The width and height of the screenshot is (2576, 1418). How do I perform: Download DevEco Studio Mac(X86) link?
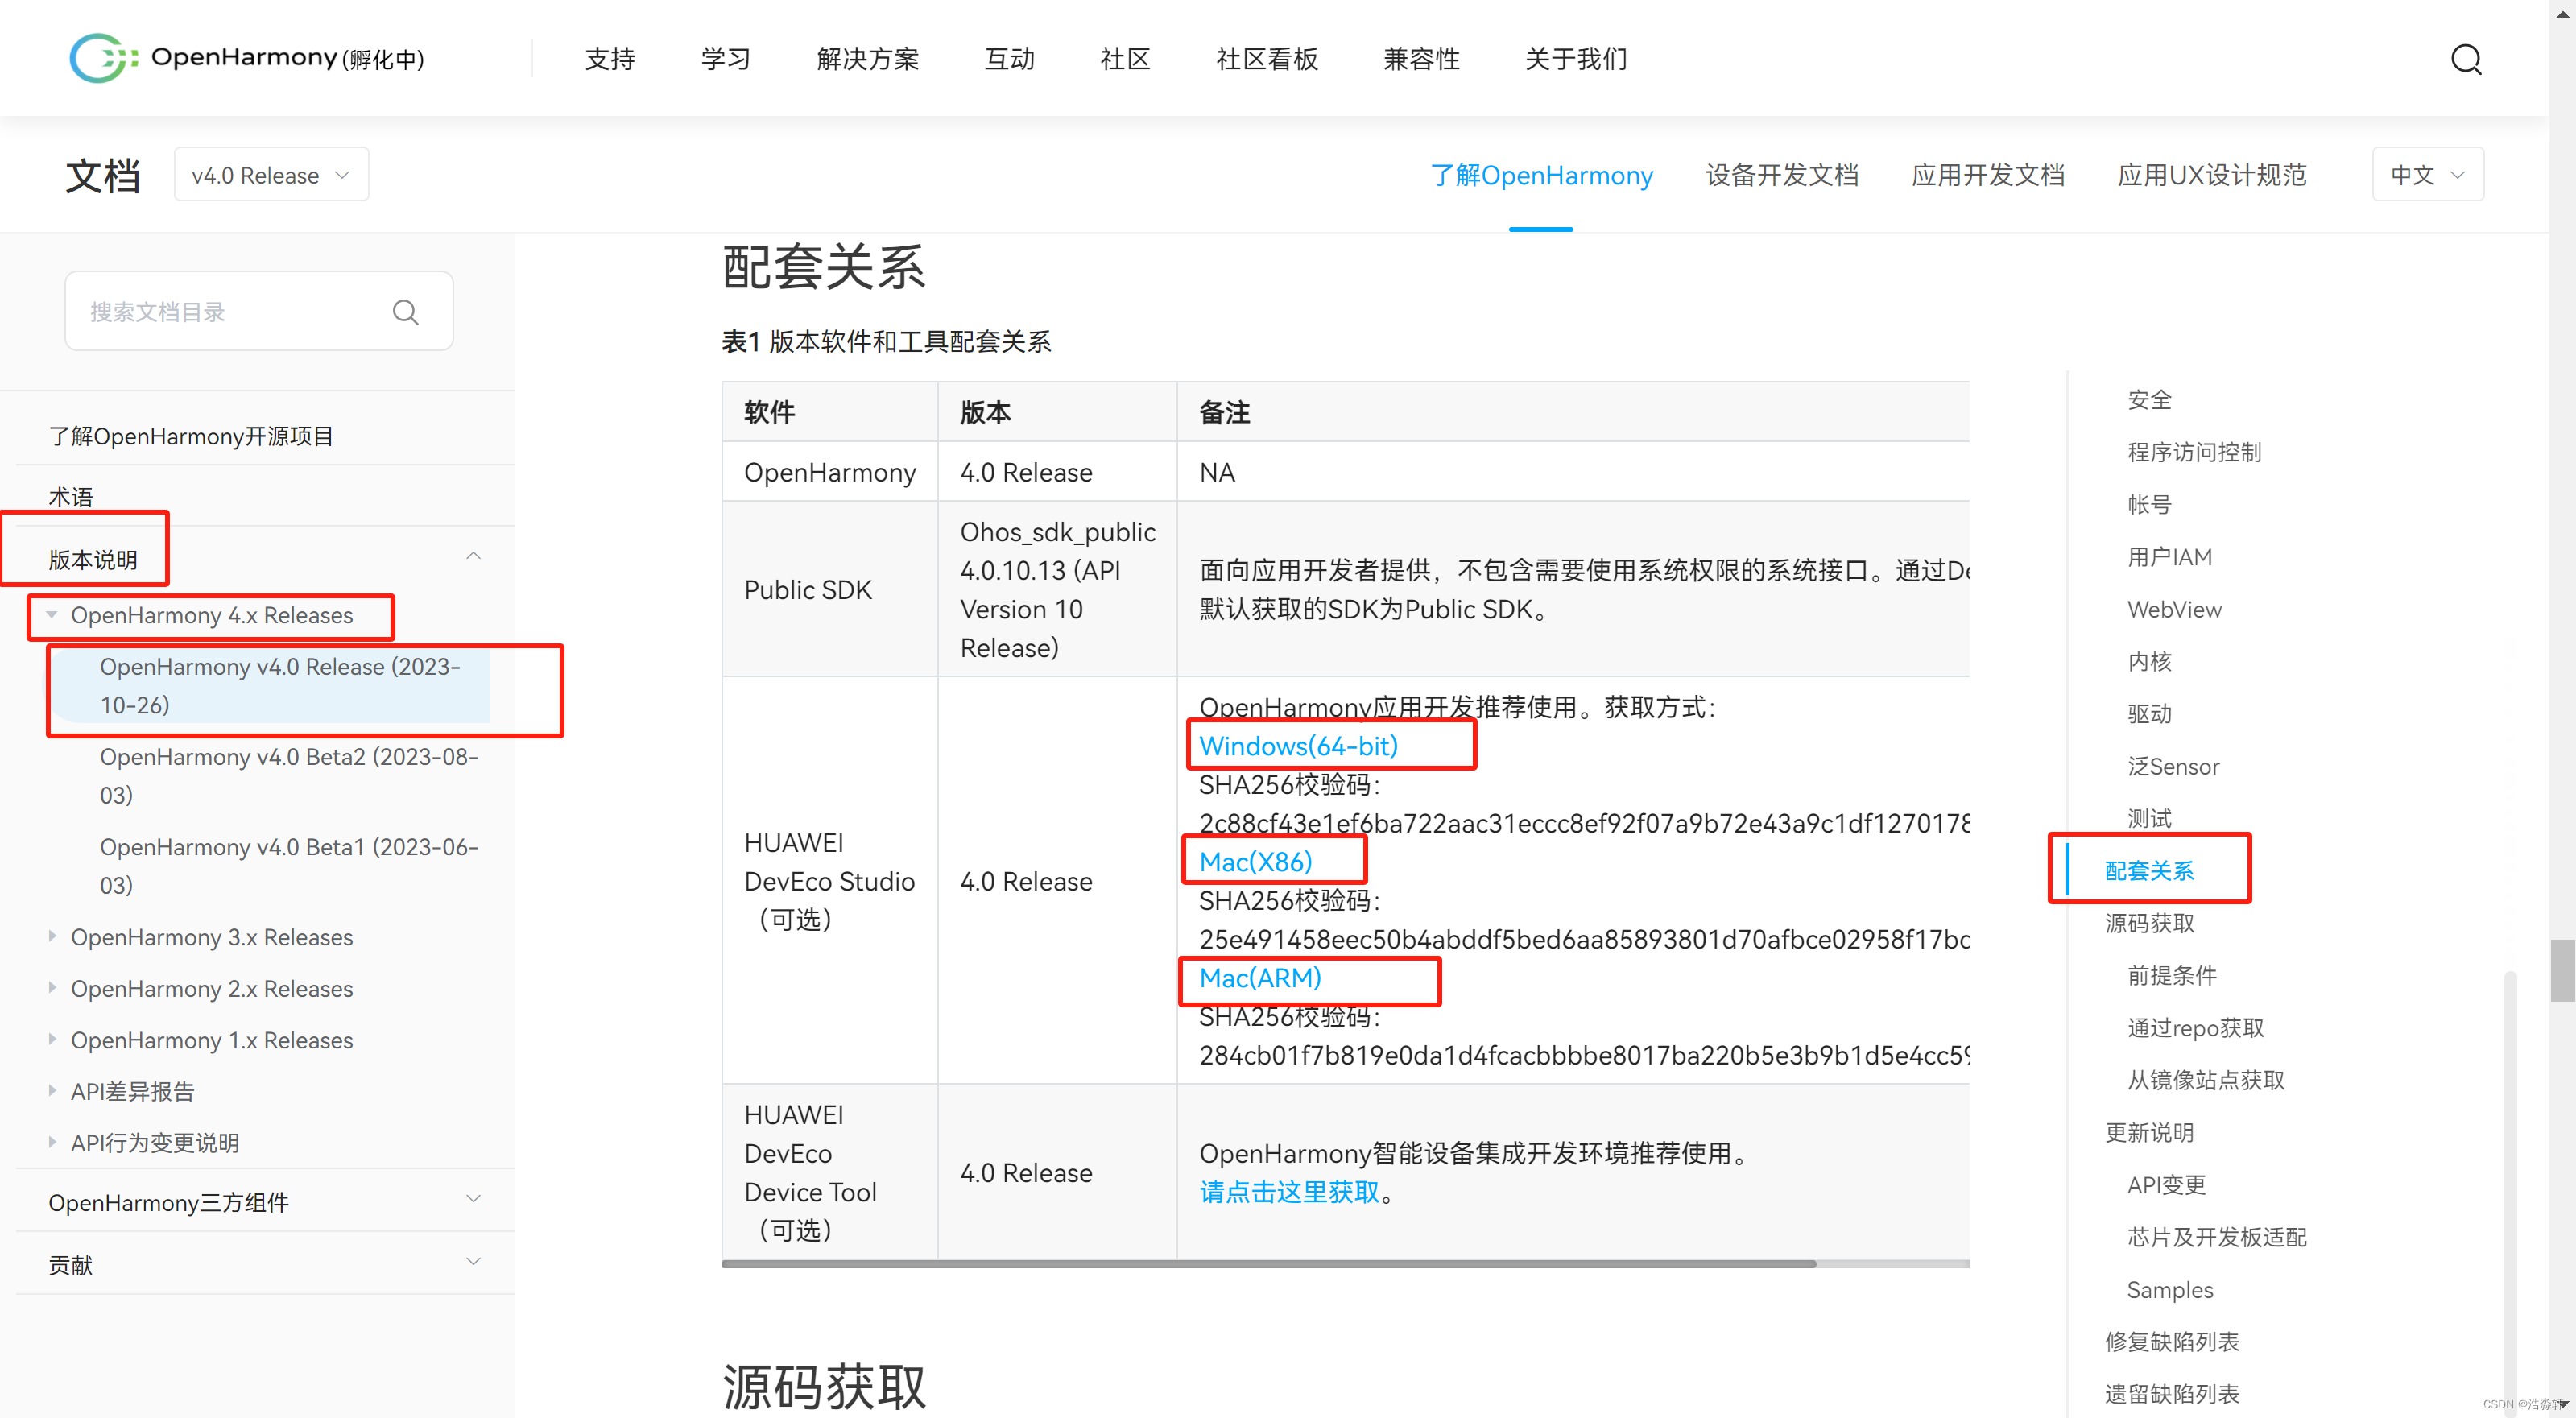coord(1255,862)
